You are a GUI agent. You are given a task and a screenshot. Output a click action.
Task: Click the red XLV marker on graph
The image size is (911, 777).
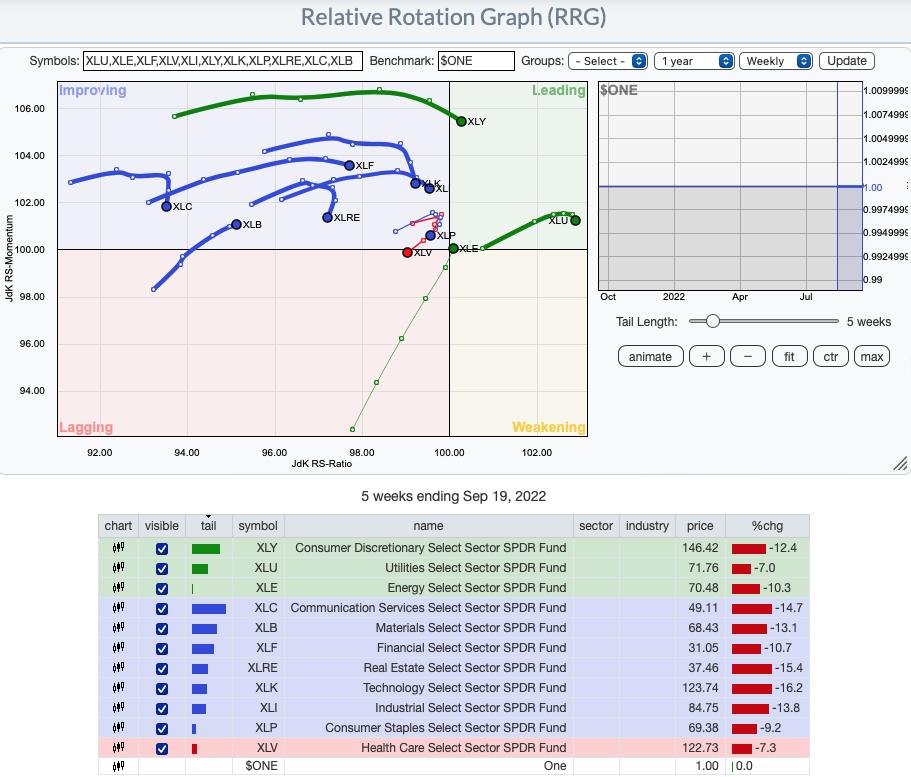407,252
